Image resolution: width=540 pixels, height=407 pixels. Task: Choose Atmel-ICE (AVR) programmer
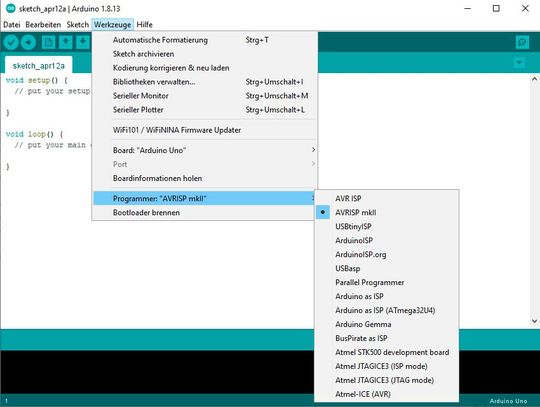point(387,394)
